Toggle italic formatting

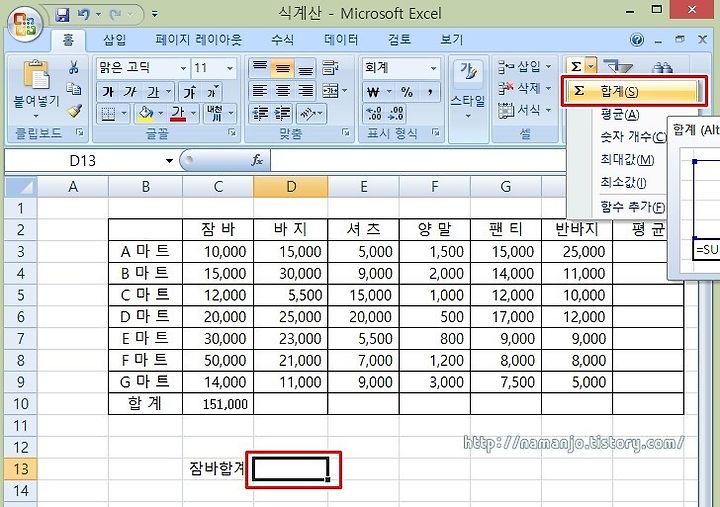130,92
